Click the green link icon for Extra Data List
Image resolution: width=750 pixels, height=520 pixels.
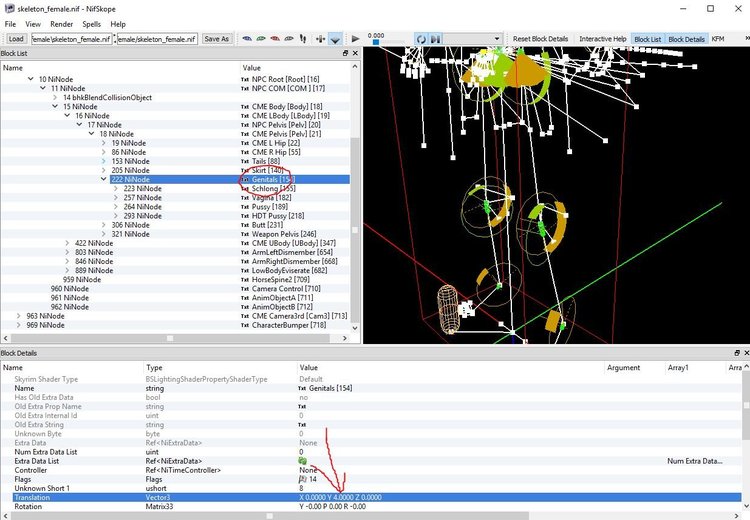pos(302,461)
